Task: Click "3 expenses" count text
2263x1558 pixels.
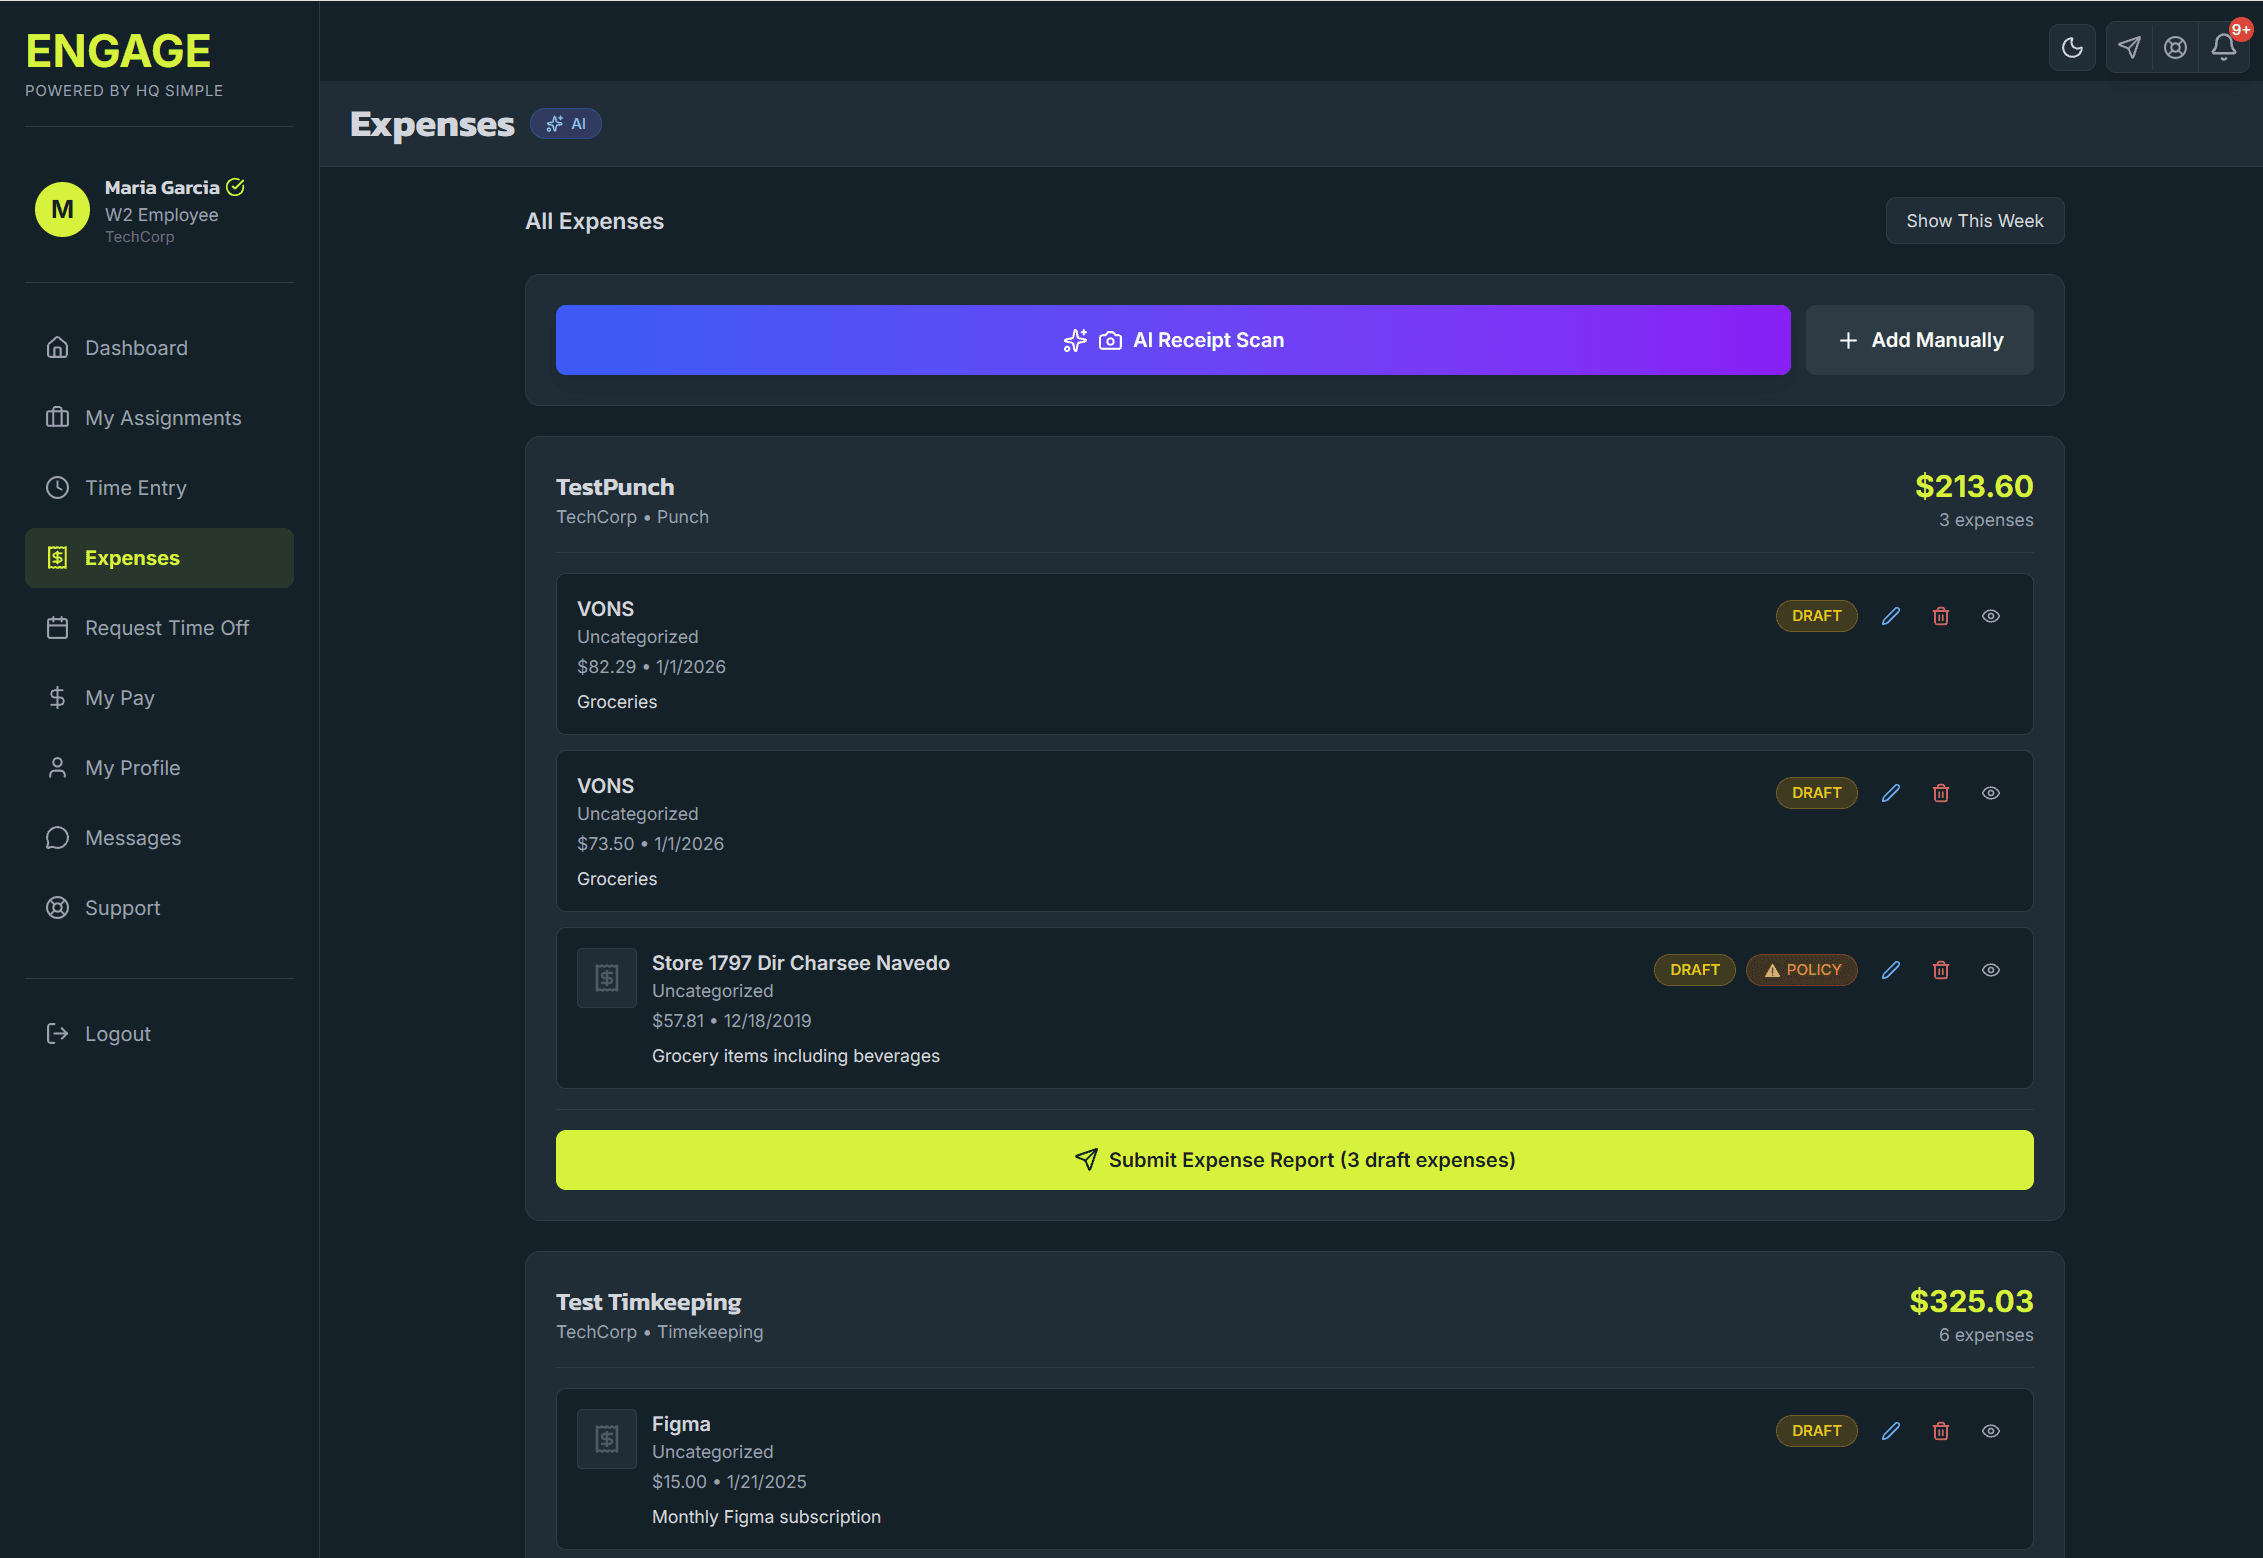Action: 1985,520
